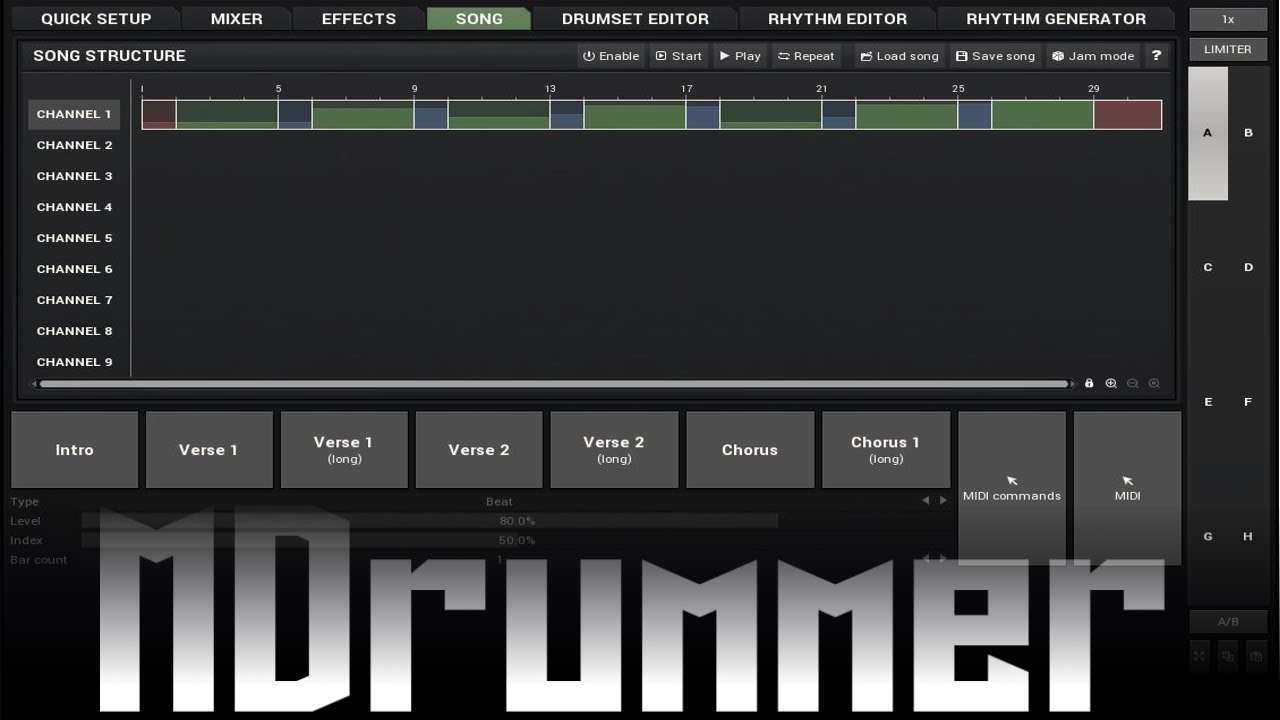Select the CHANNEL 3 row
The width and height of the screenshot is (1280, 720).
click(x=74, y=176)
